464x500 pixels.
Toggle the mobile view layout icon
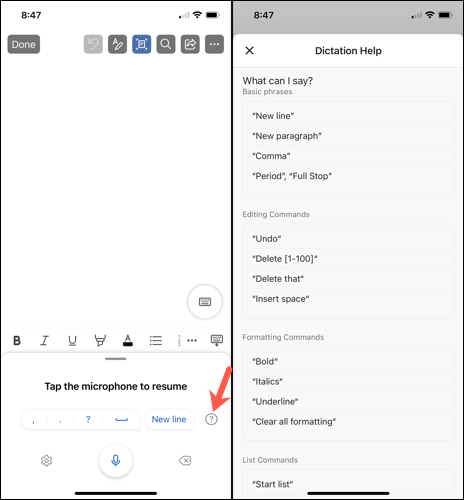[142, 44]
